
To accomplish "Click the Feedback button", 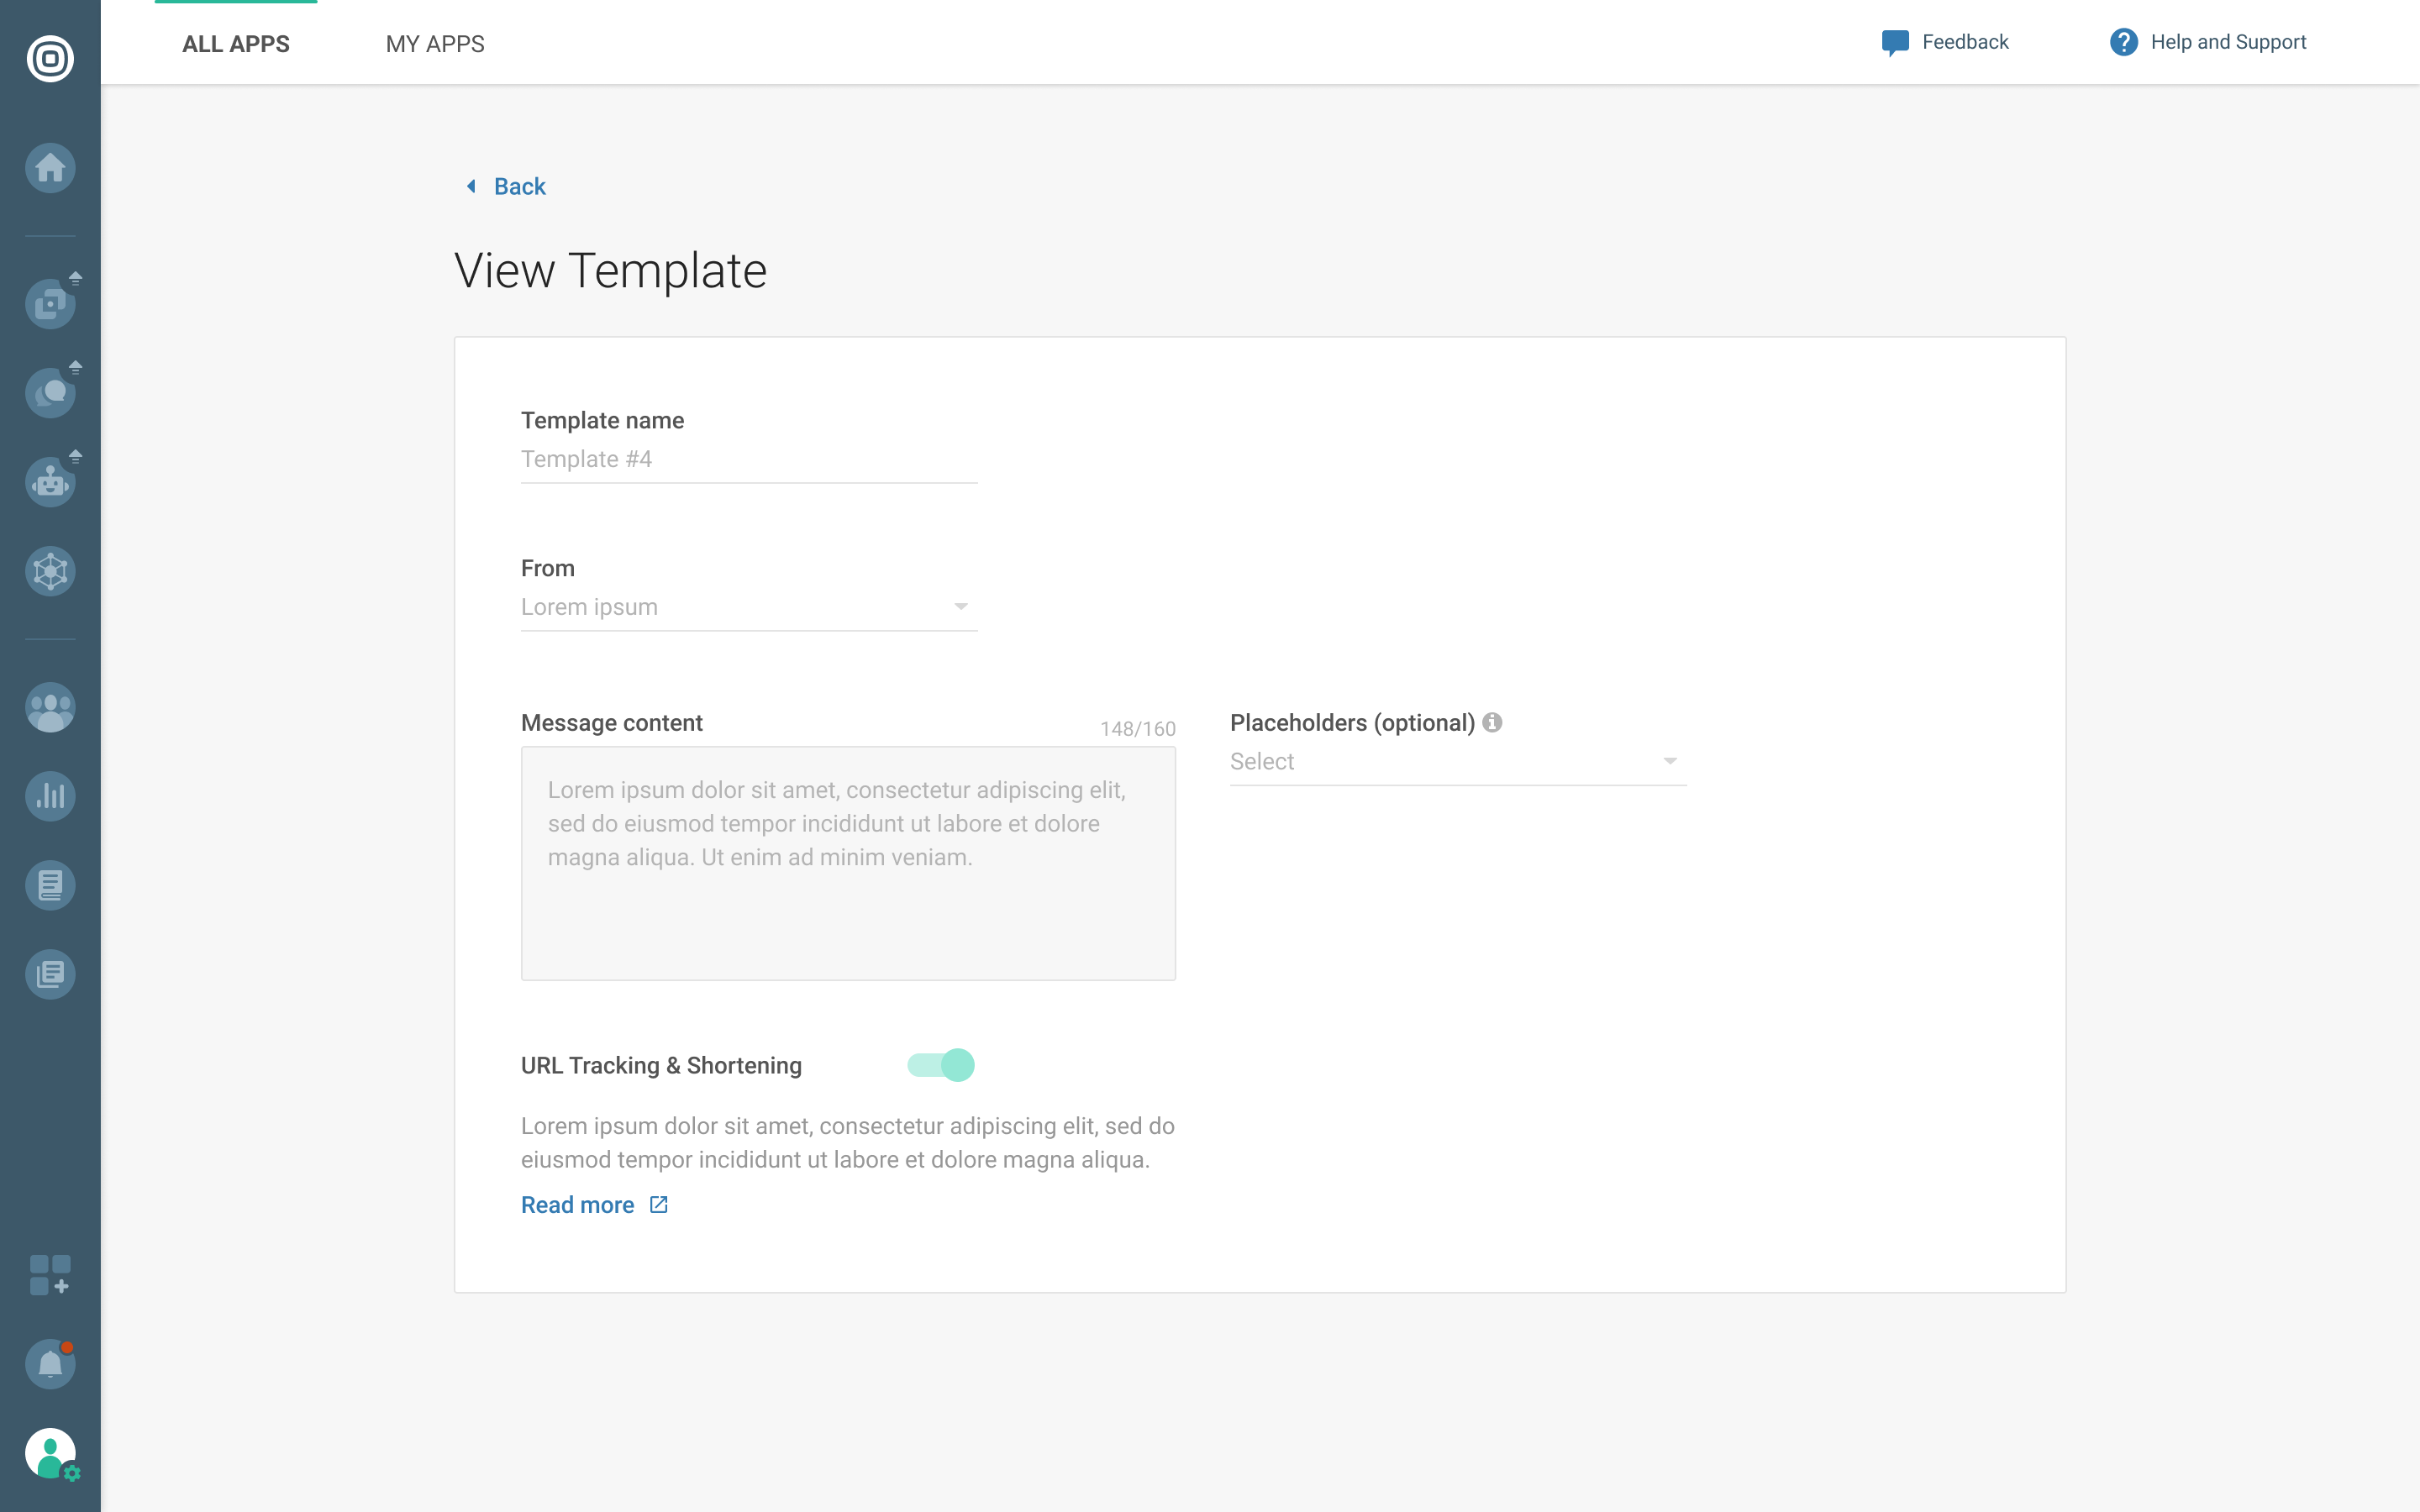I will click(1944, 42).
